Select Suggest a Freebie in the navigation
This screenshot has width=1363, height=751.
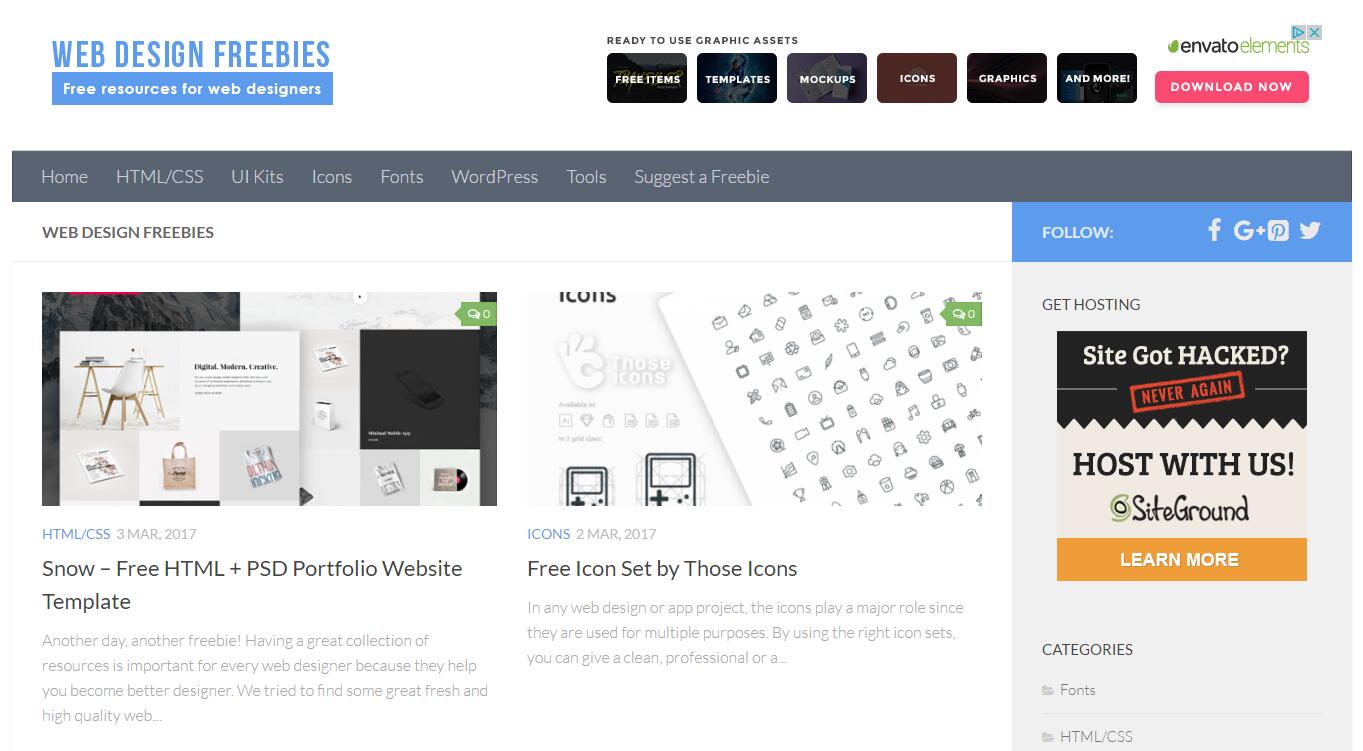point(702,177)
